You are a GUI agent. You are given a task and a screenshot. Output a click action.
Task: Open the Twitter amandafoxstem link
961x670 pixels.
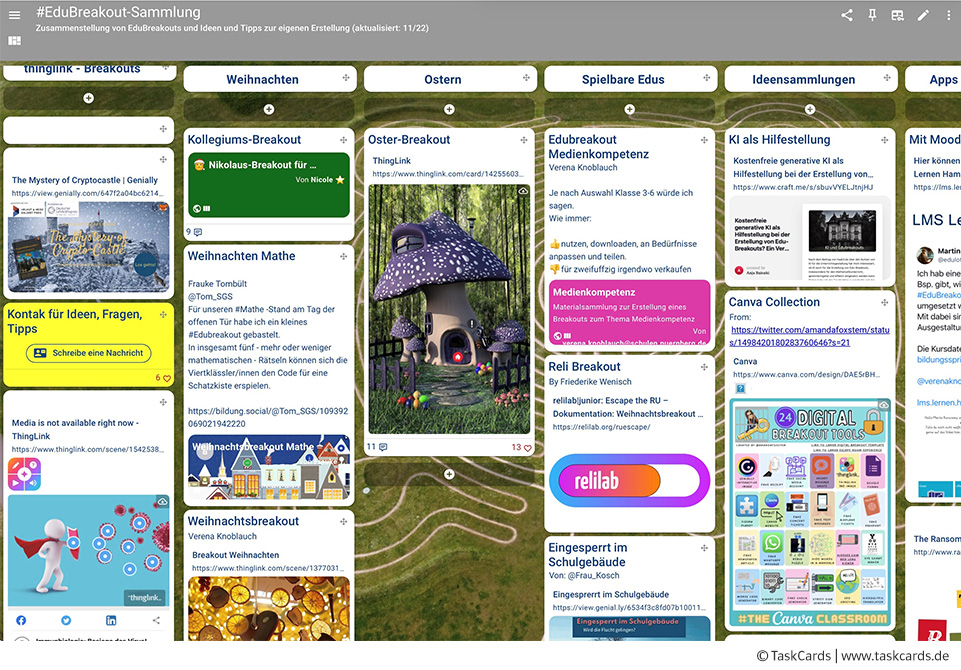810,336
